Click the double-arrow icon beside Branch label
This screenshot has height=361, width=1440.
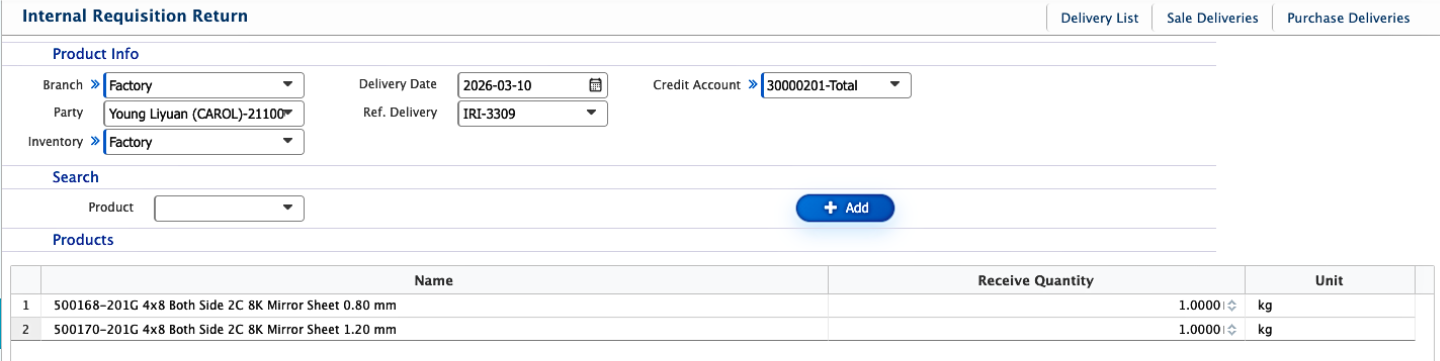96,85
